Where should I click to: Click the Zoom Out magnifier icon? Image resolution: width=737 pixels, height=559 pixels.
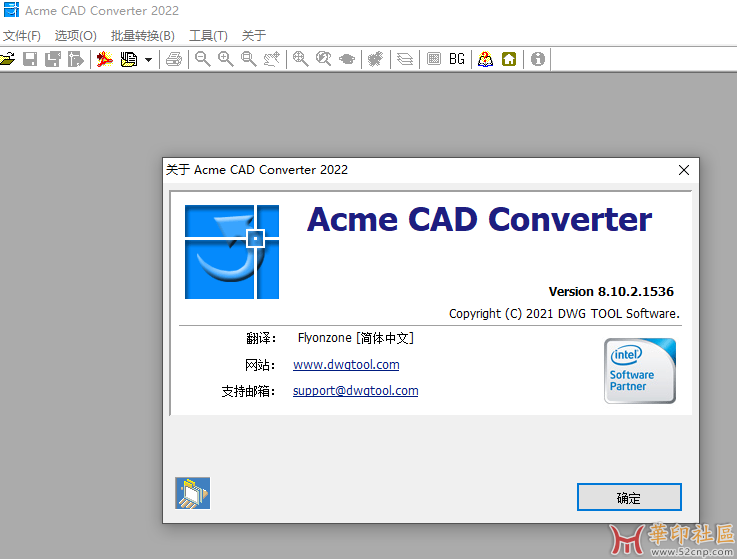click(x=203, y=59)
